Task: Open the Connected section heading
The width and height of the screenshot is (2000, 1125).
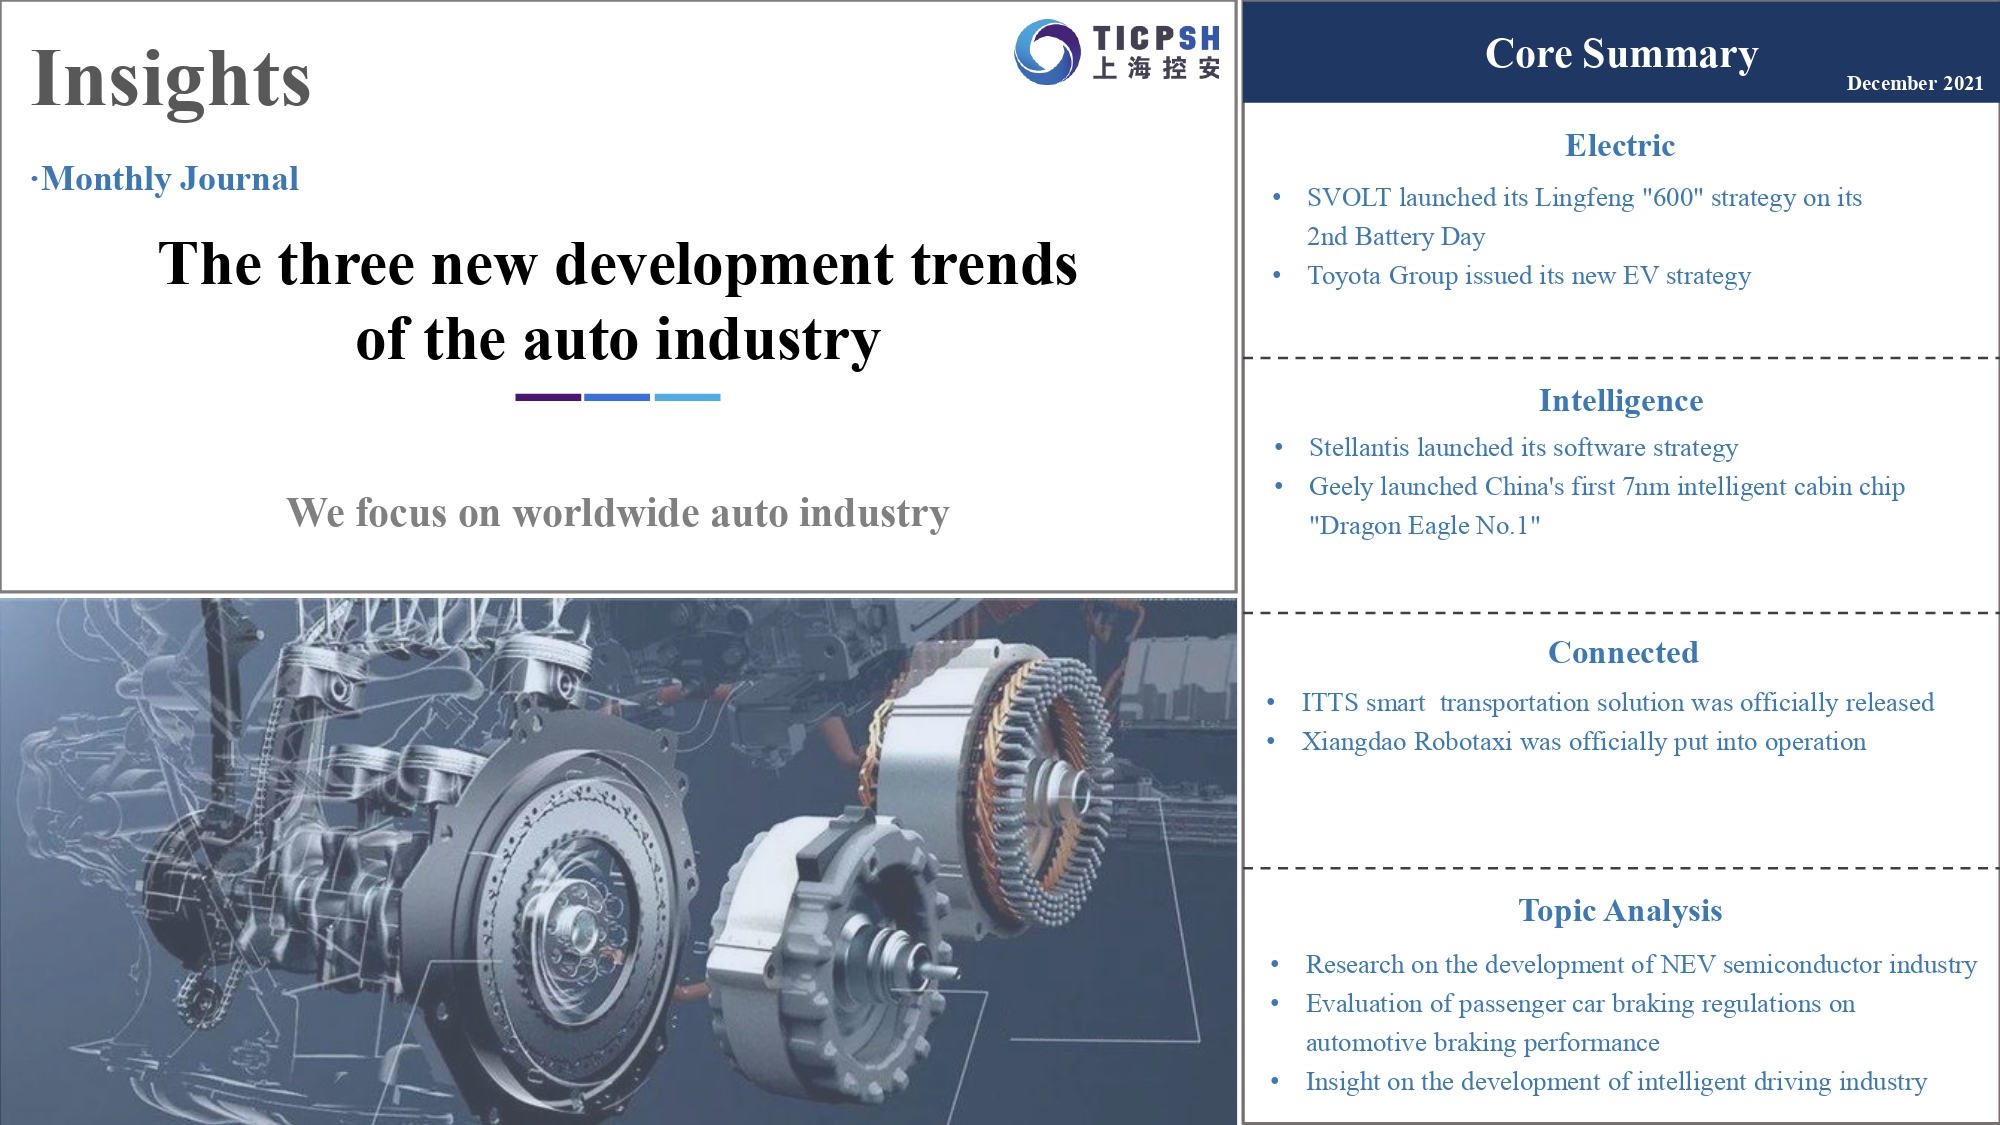Action: click(1622, 653)
